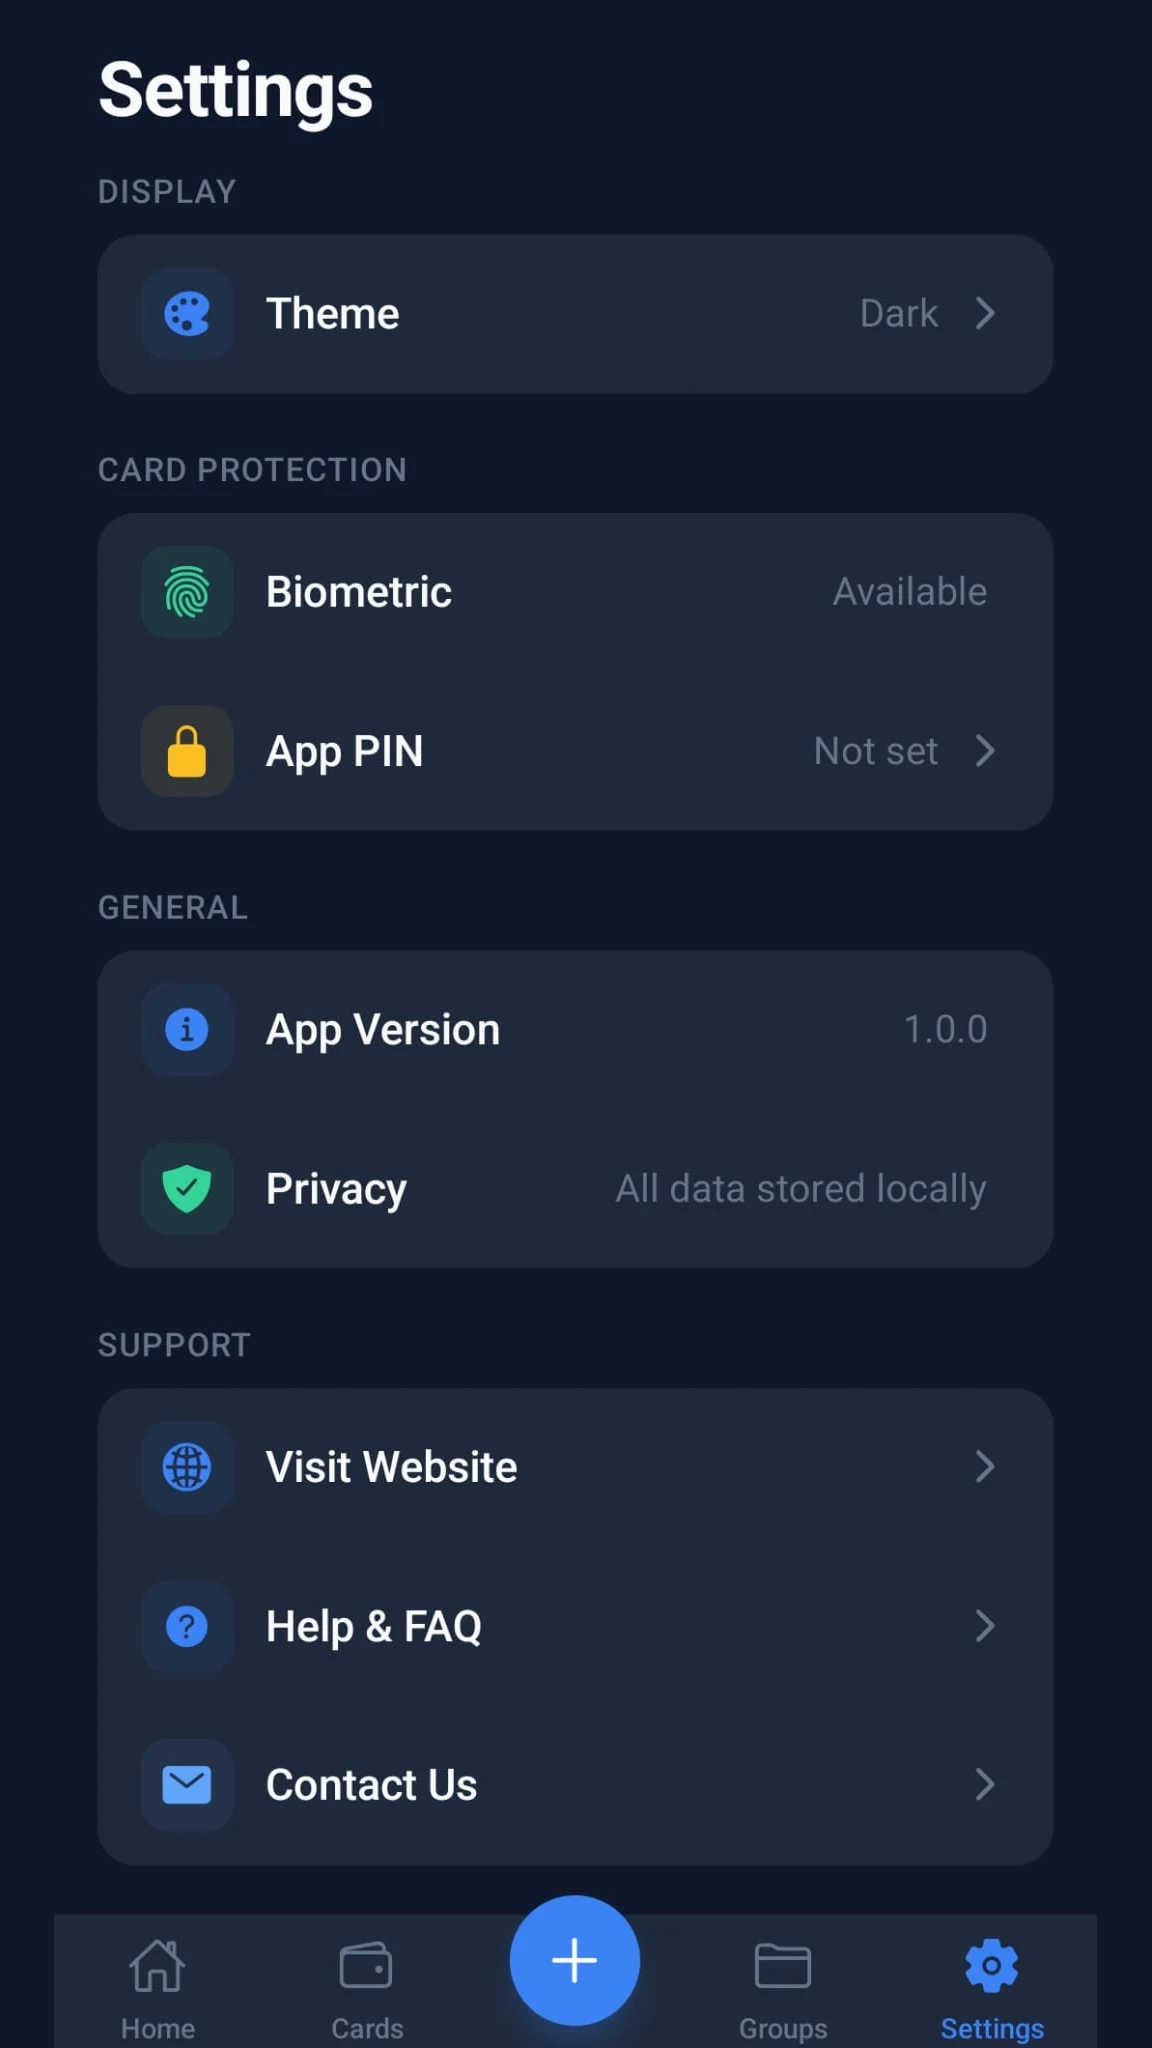Open the Help & FAQ chevron
The image size is (1152, 2048).
985,1626
